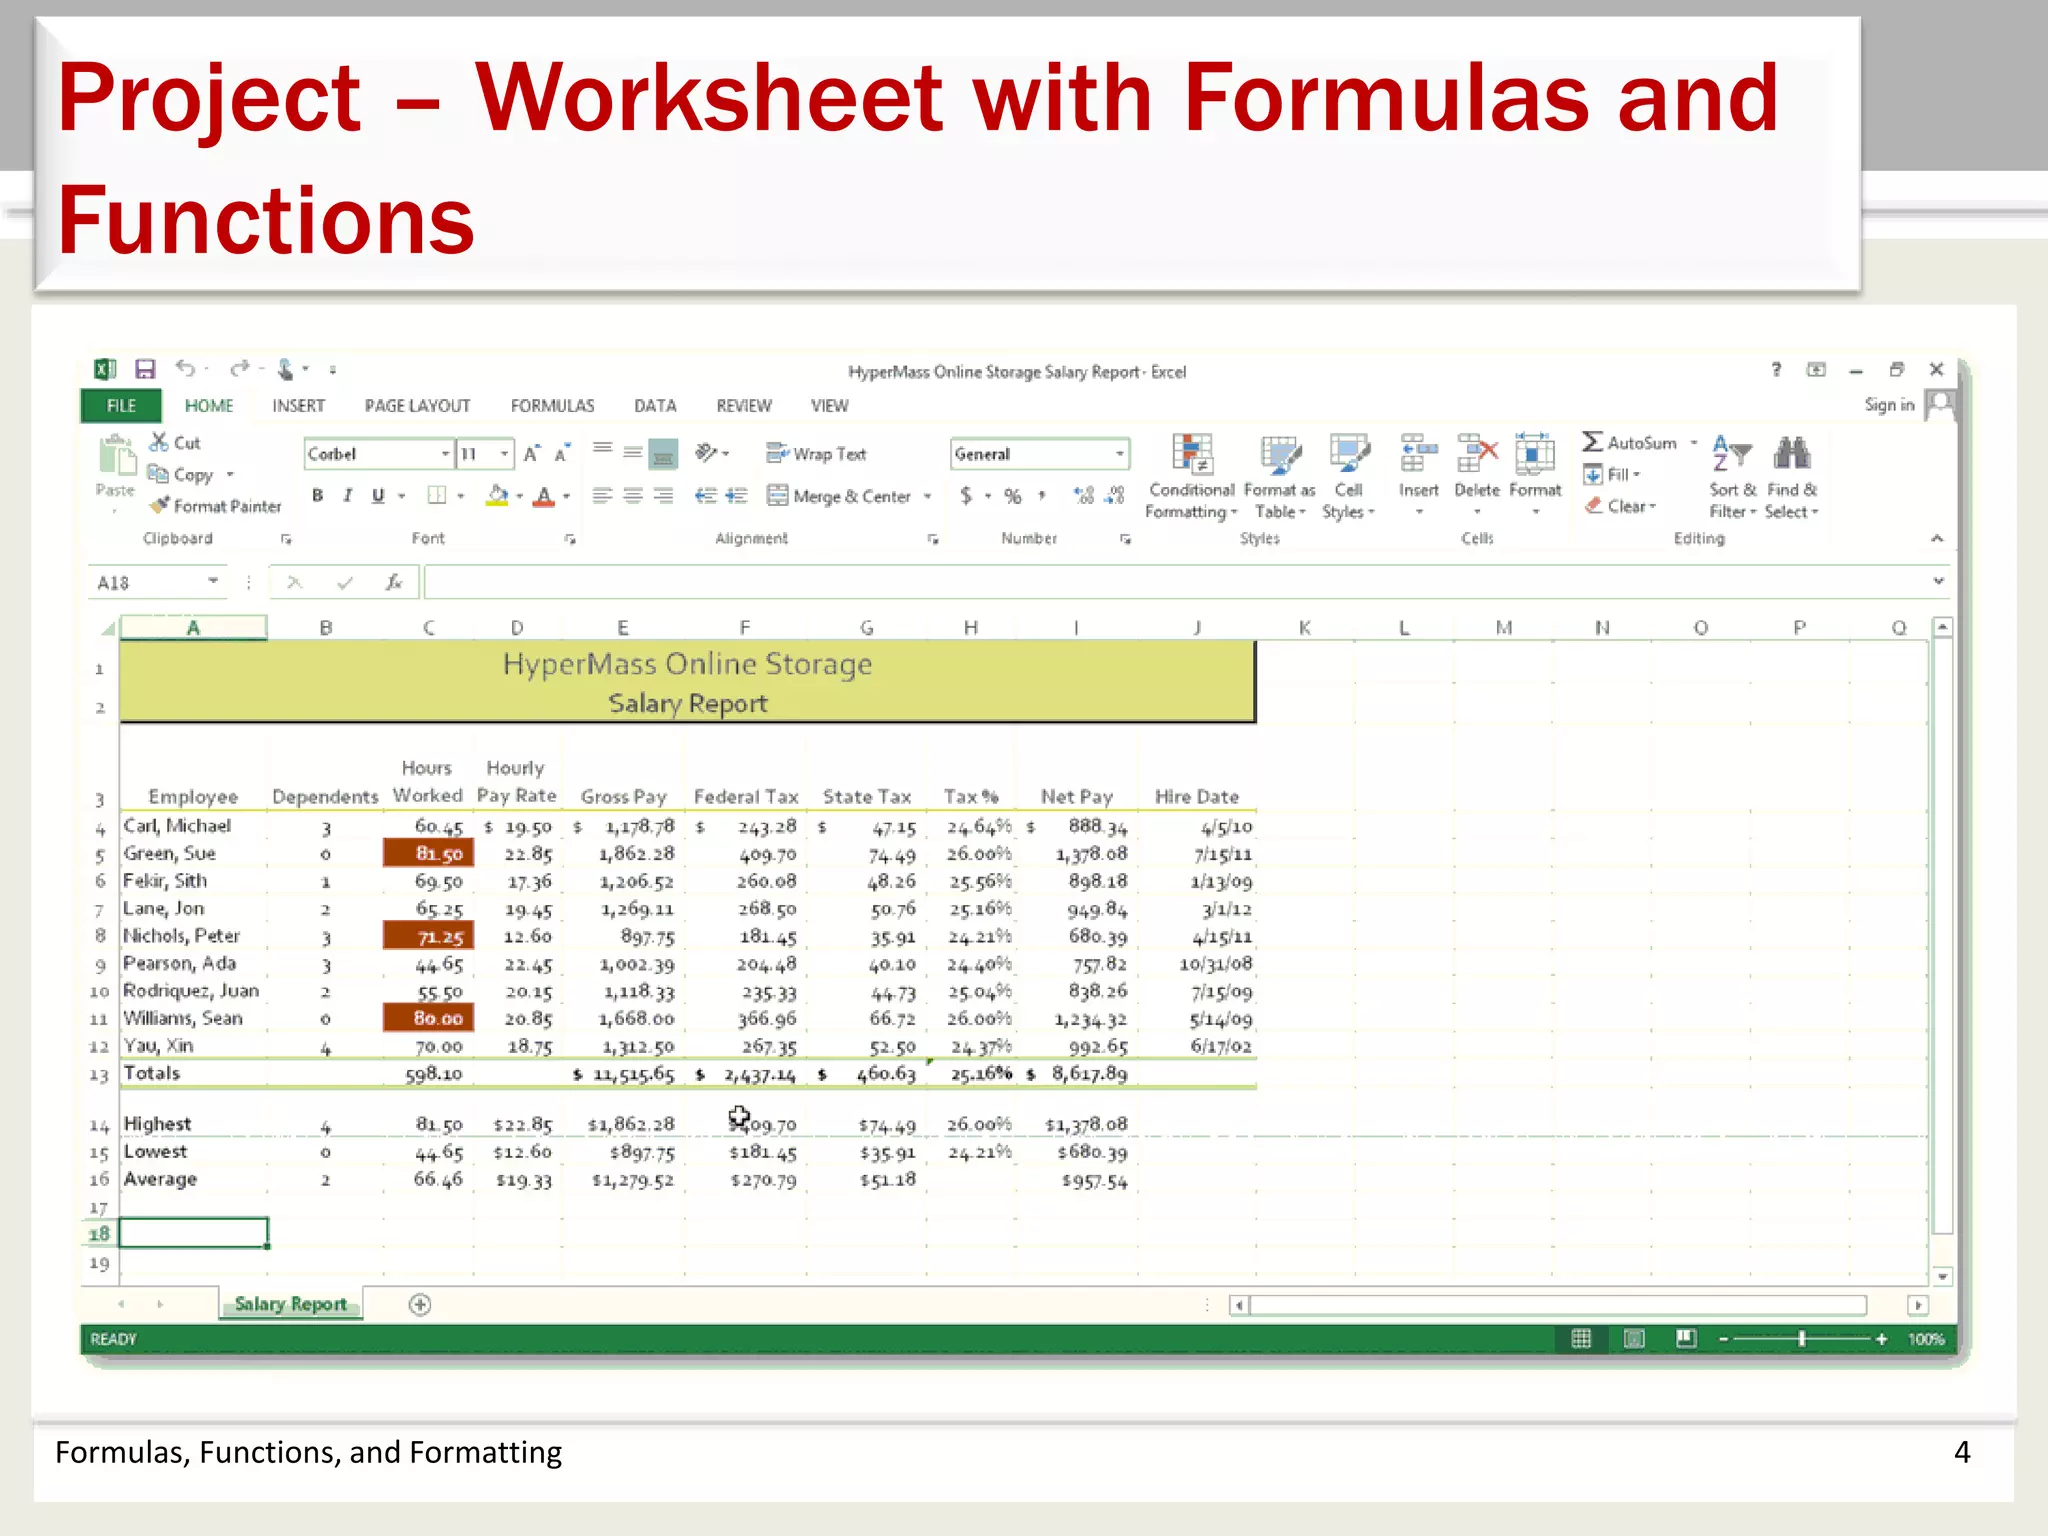Switch to the FORMULAS ribbon tab
This screenshot has width=2048, height=1536.
(552, 406)
